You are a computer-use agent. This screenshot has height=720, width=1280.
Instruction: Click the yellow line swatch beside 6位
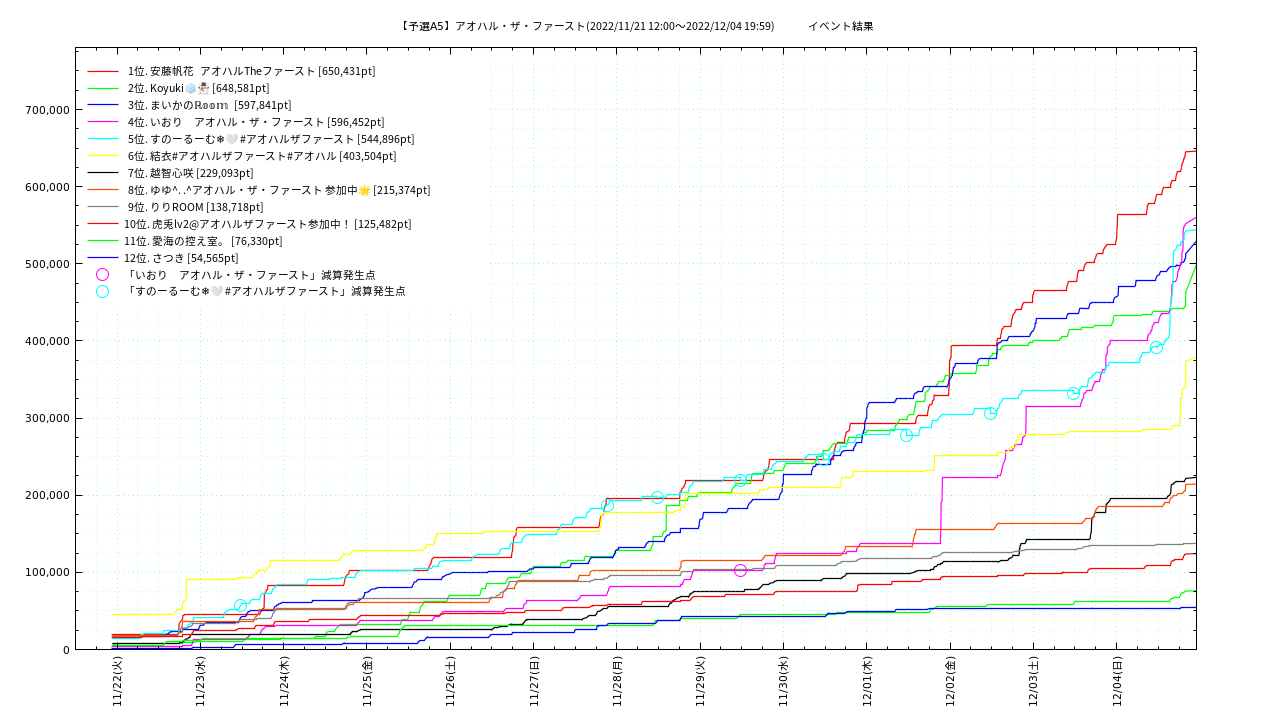click(x=103, y=156)
